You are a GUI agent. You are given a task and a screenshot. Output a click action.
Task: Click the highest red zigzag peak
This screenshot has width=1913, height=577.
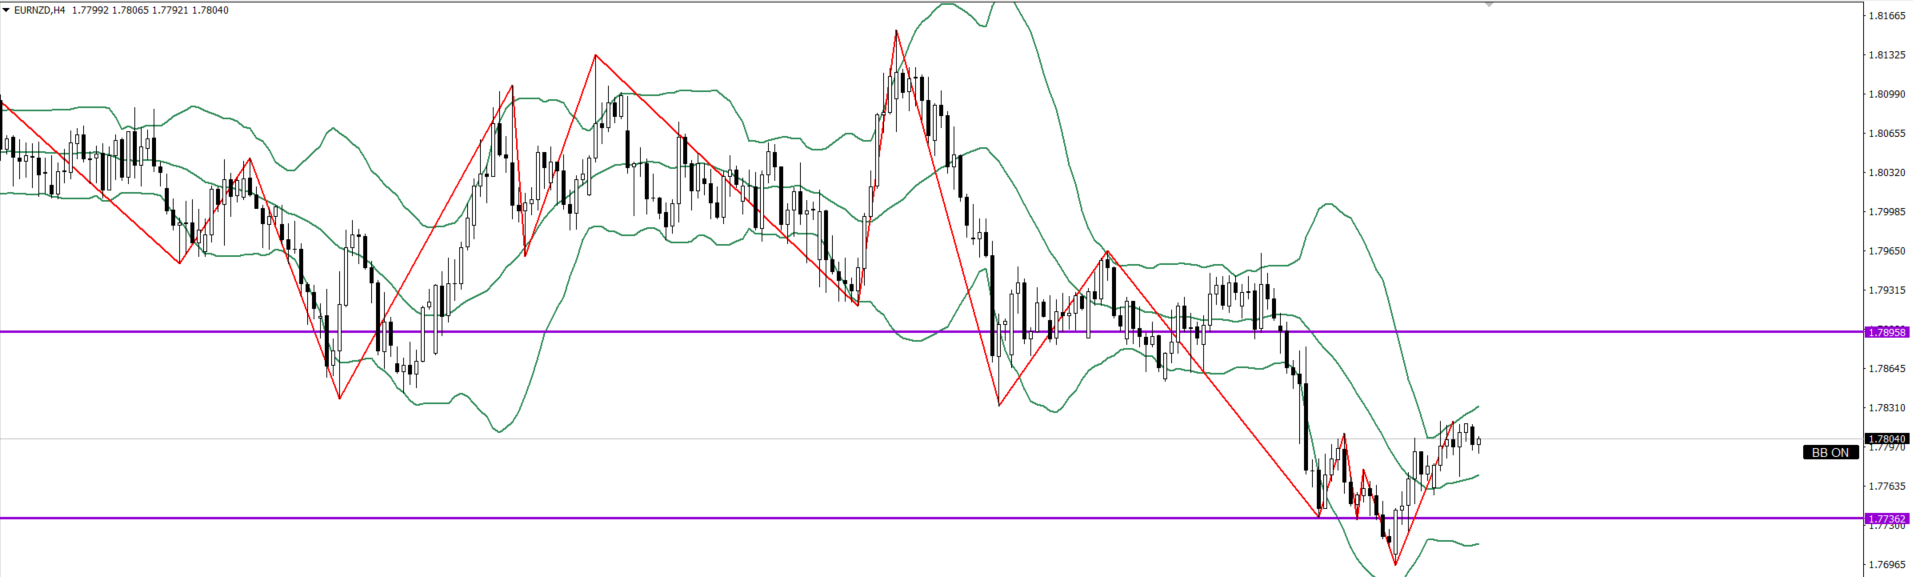coord(896,32)
